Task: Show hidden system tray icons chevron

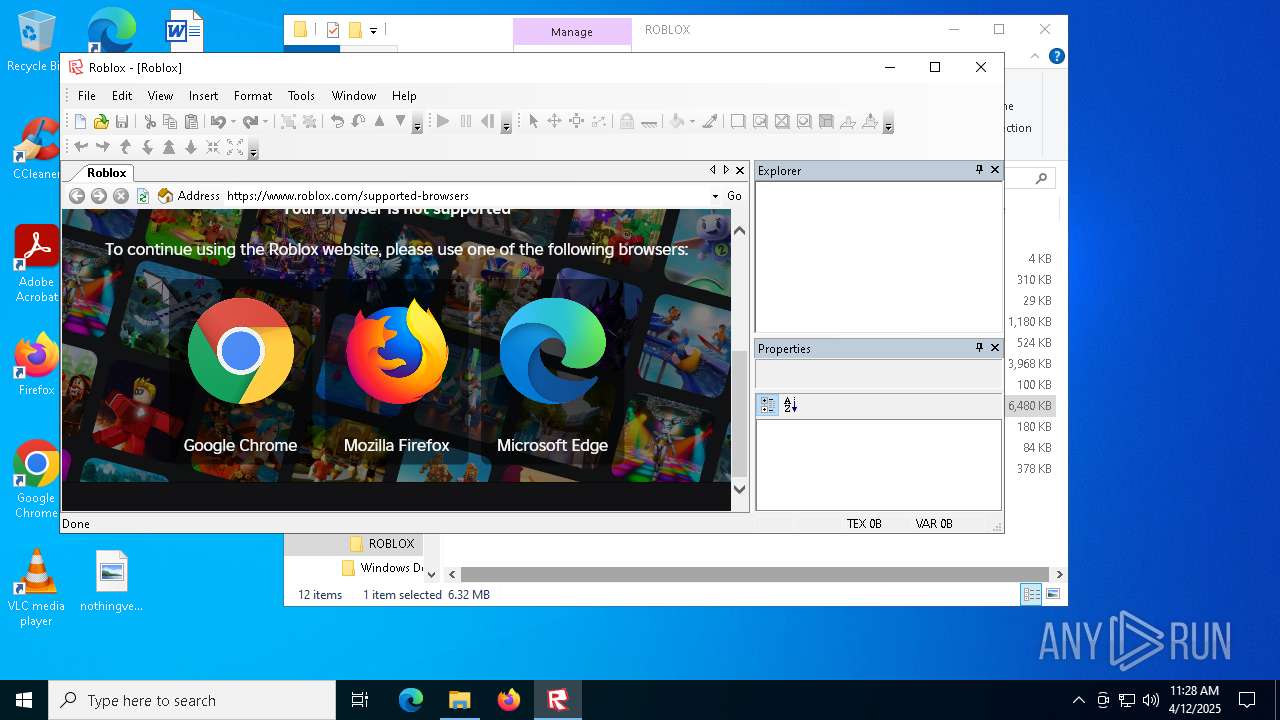Action: (1078, 700)
